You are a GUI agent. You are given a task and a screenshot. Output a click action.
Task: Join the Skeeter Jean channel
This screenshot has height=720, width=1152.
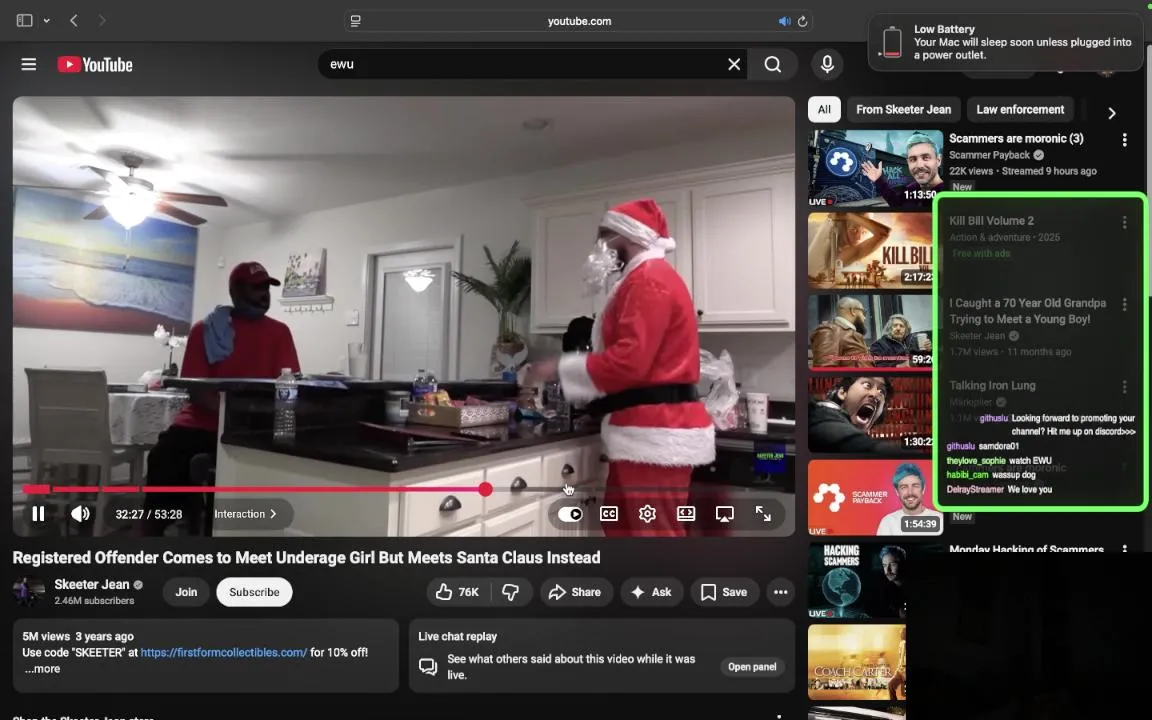click(186, 592)
